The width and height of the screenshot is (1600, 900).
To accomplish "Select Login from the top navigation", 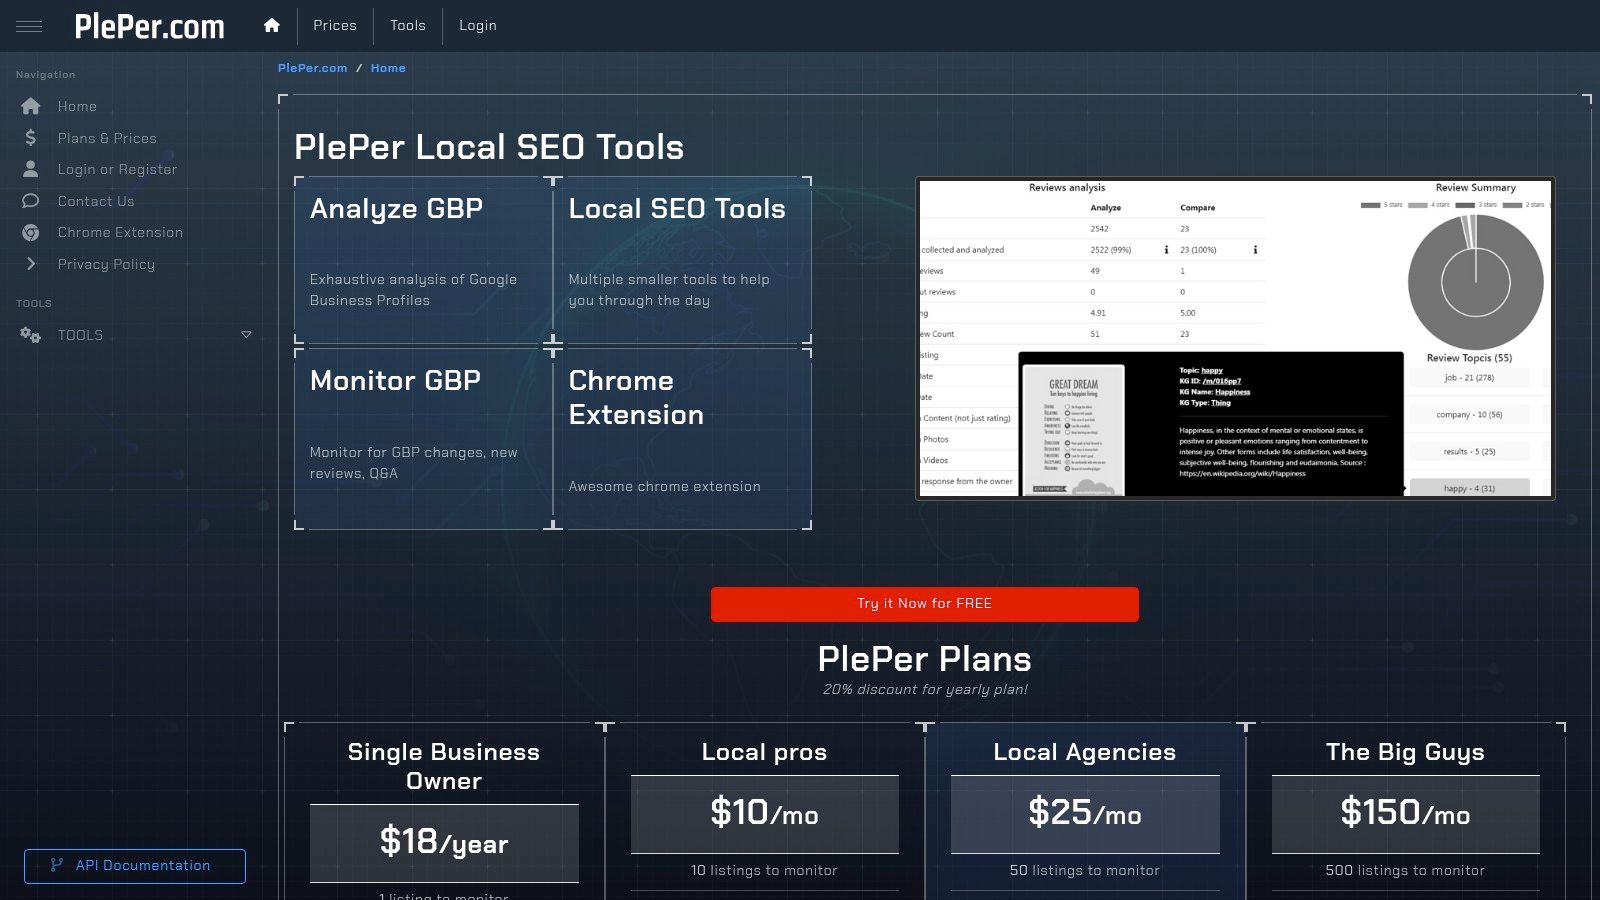I will (477, 26).
